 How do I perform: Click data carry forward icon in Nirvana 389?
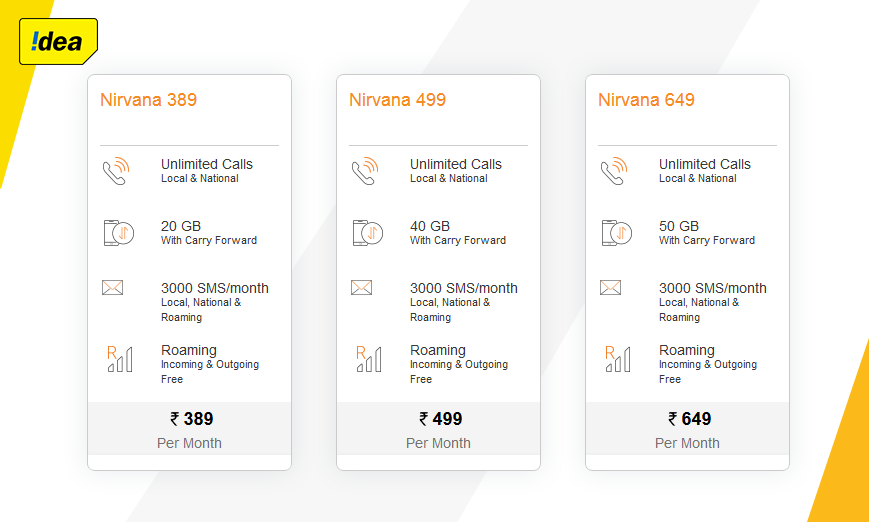click(x=119, y=233)
